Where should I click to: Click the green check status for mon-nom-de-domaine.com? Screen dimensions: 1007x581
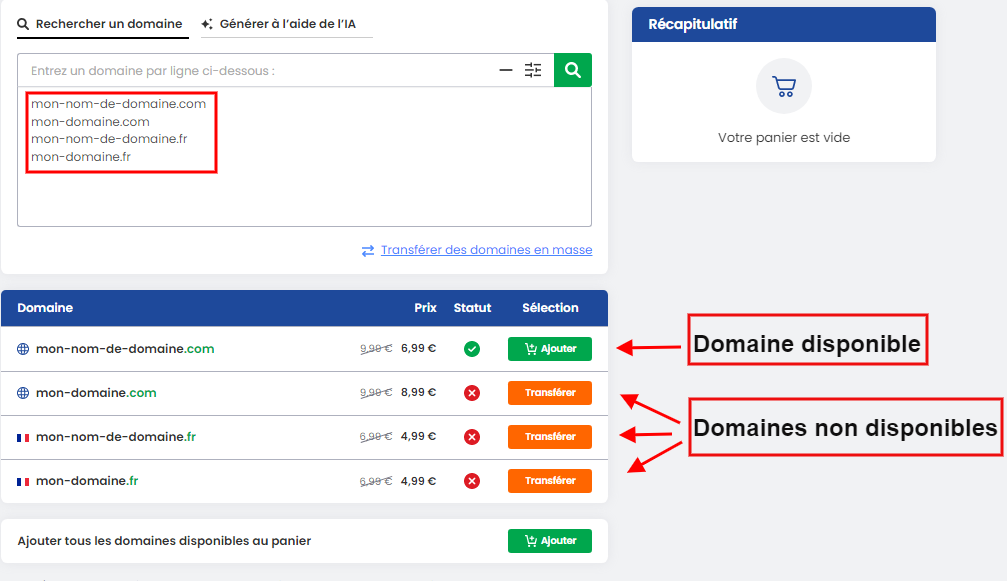(471, 348)
